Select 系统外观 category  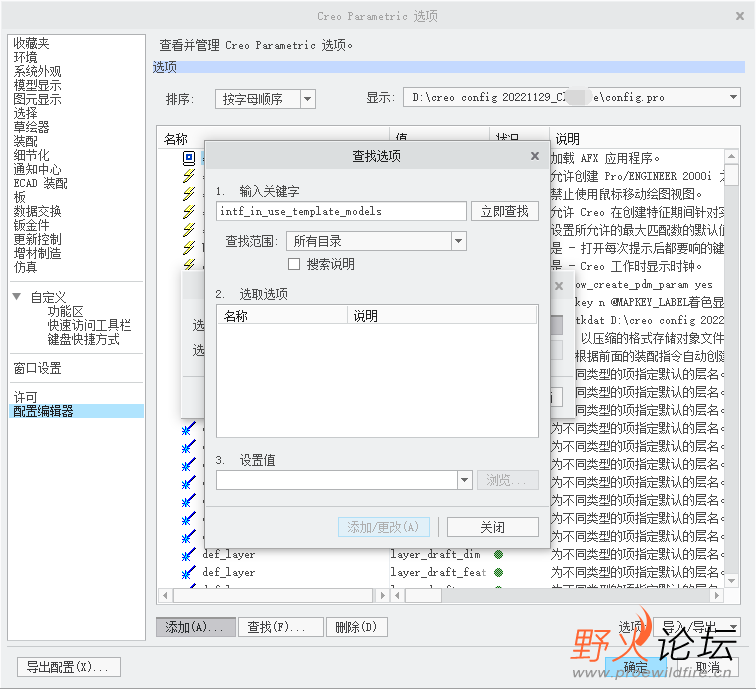point(37,71)
